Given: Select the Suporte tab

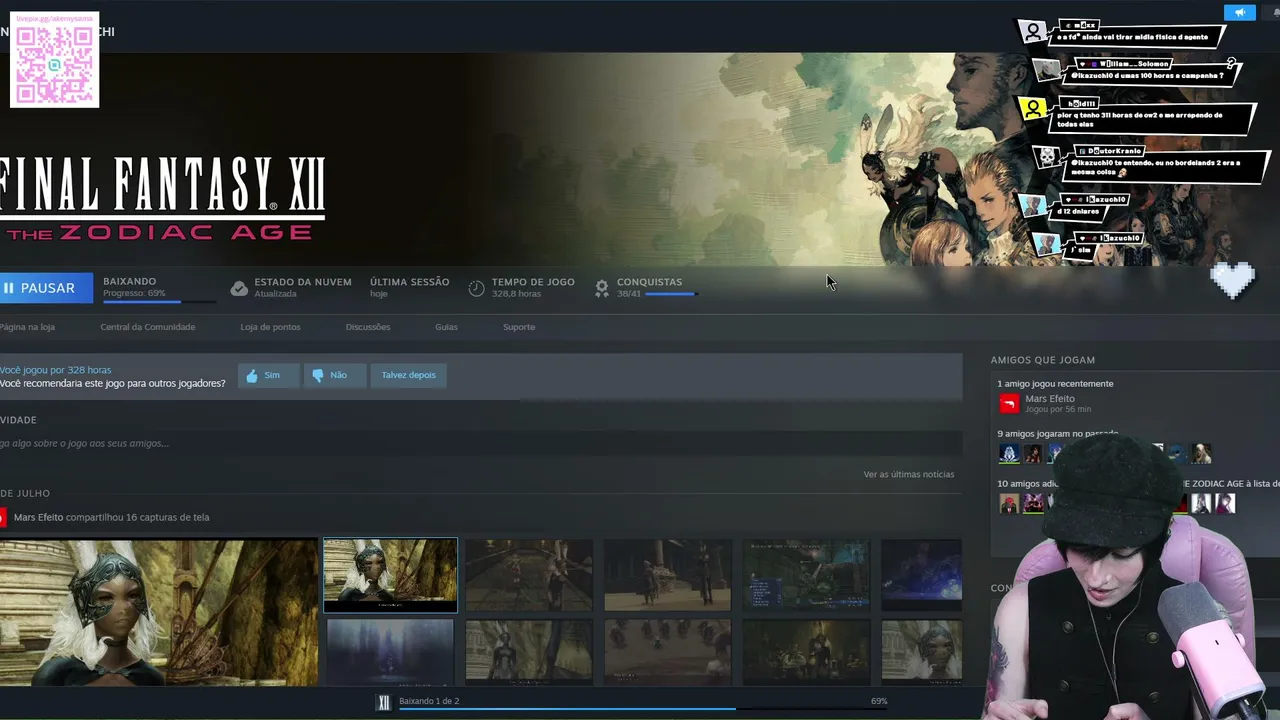Looking at the screenshot, I should (519, 327).
